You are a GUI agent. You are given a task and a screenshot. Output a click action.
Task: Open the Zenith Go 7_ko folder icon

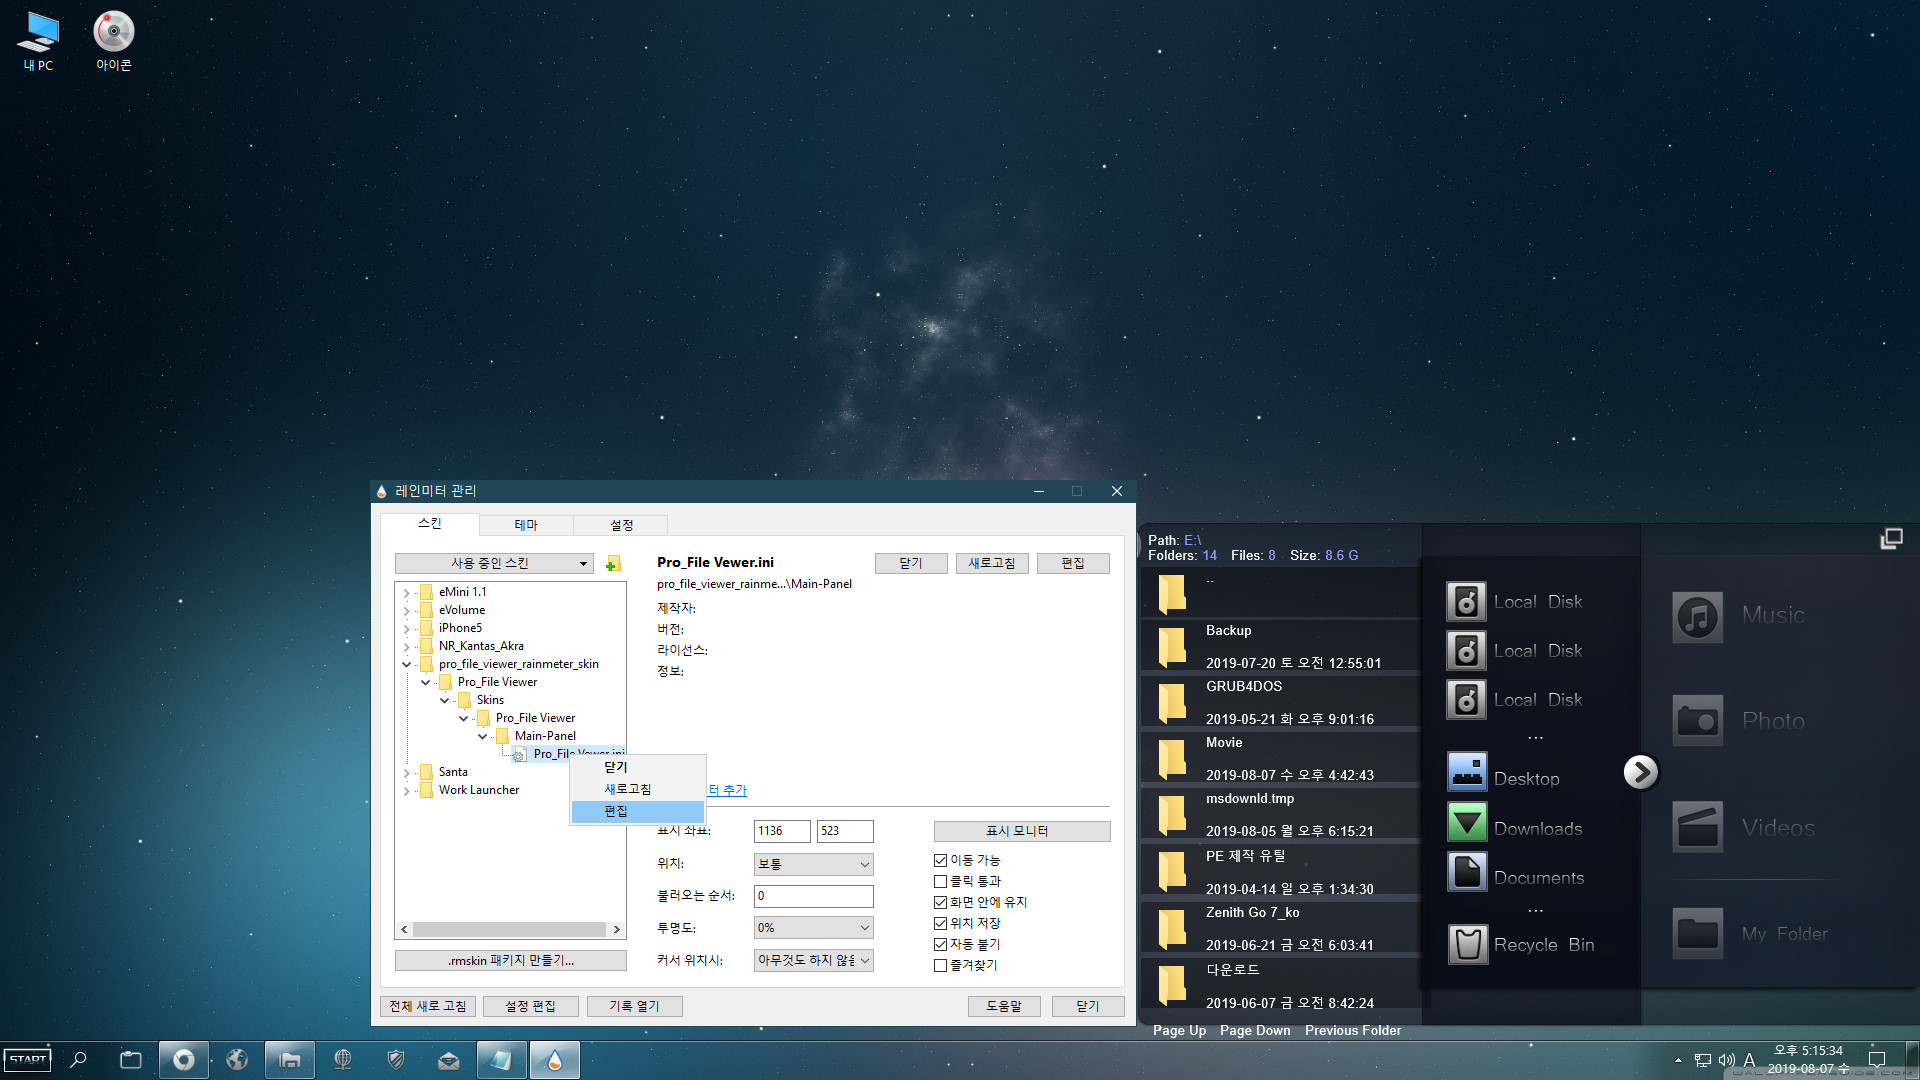1172,929
